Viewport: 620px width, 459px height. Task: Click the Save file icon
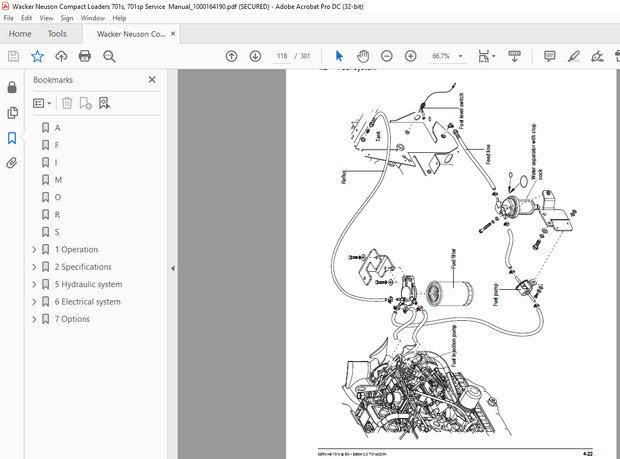click(13, 56)
